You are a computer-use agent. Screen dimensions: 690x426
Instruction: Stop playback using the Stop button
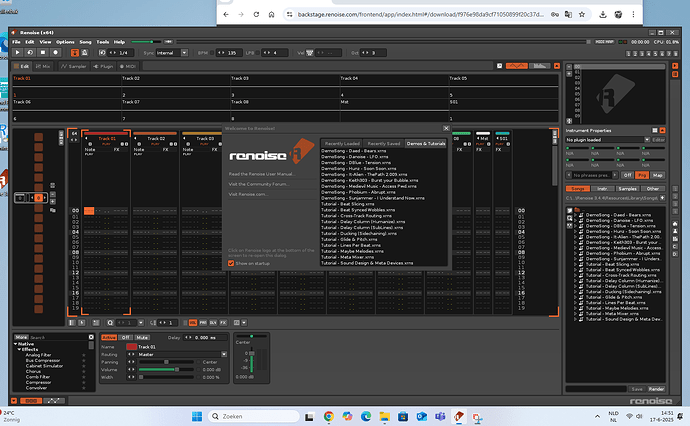[x=43, y=52]
